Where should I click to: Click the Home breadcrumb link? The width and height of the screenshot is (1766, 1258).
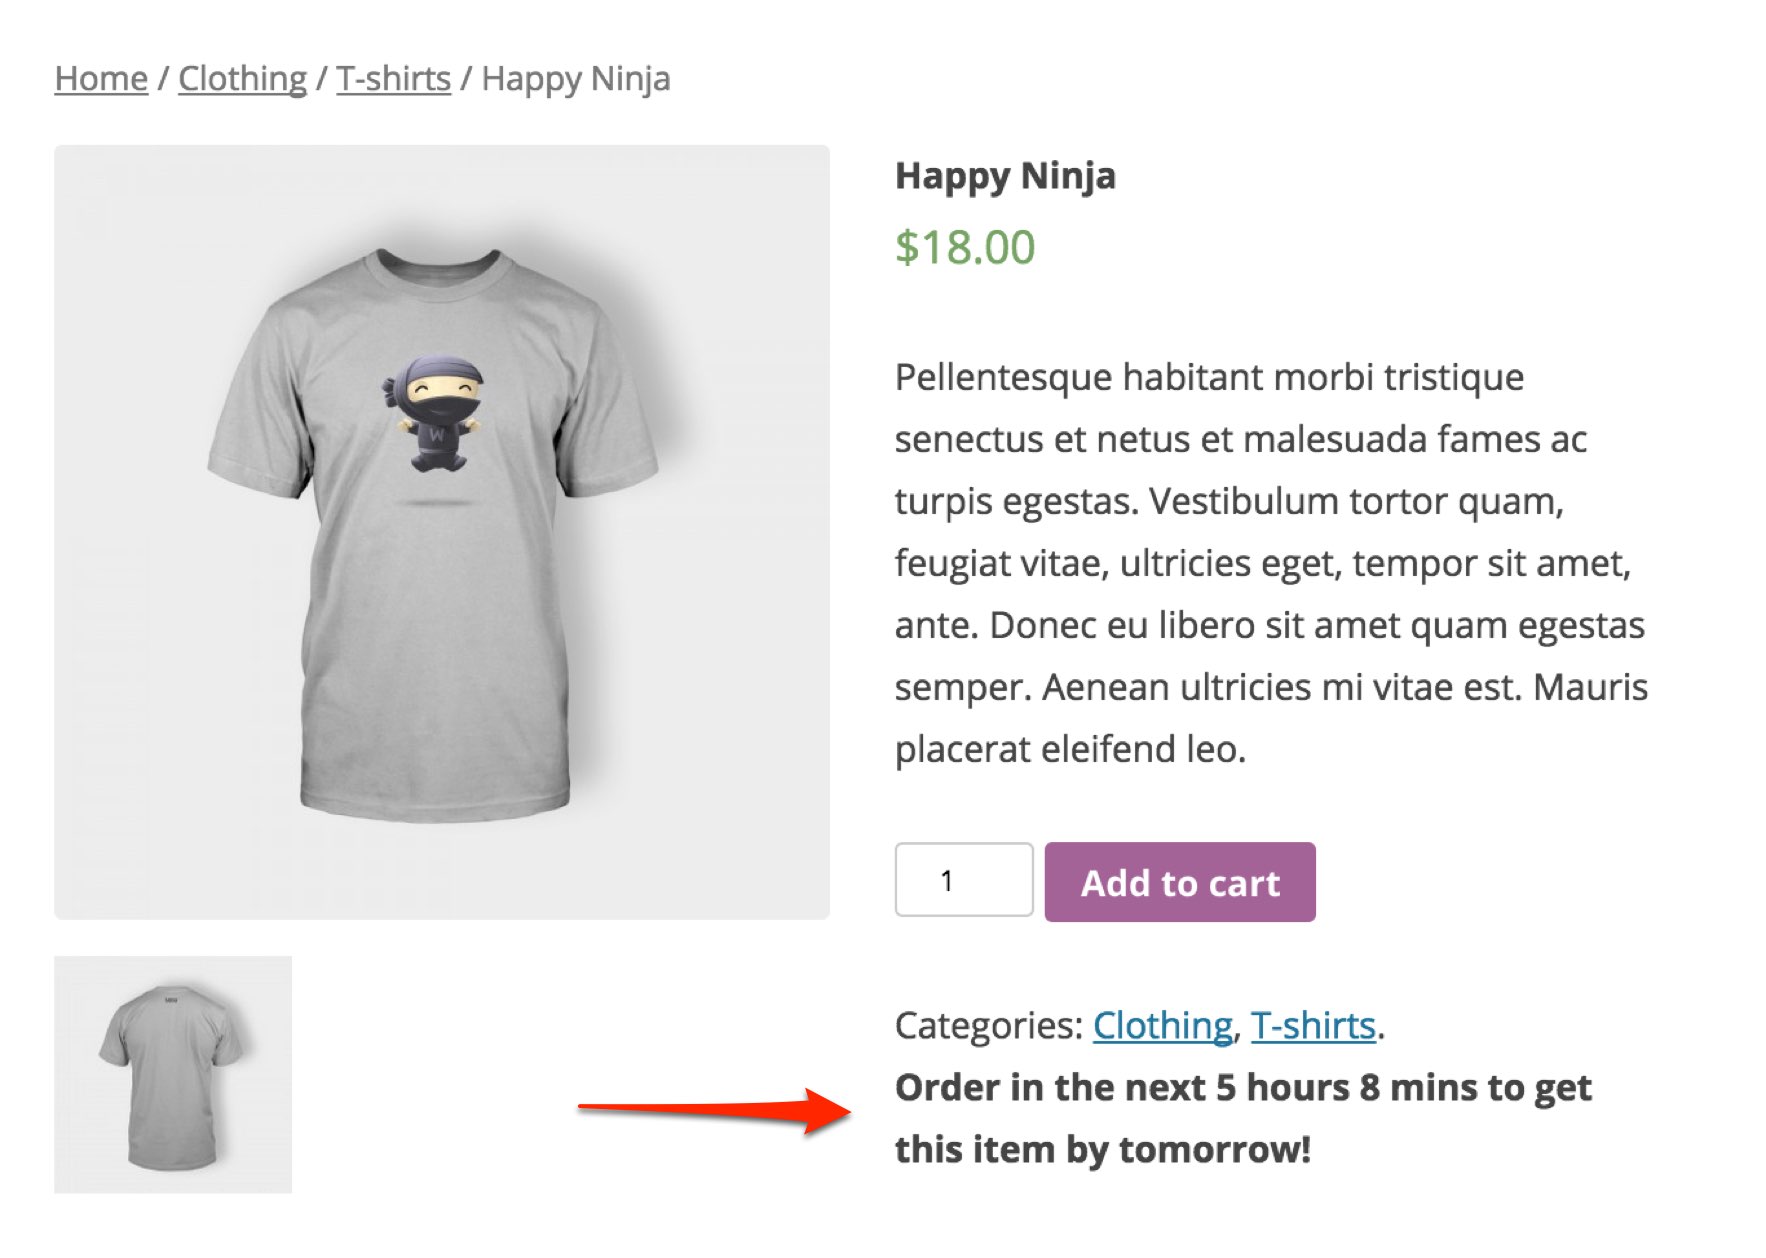(x=101, y=78)
